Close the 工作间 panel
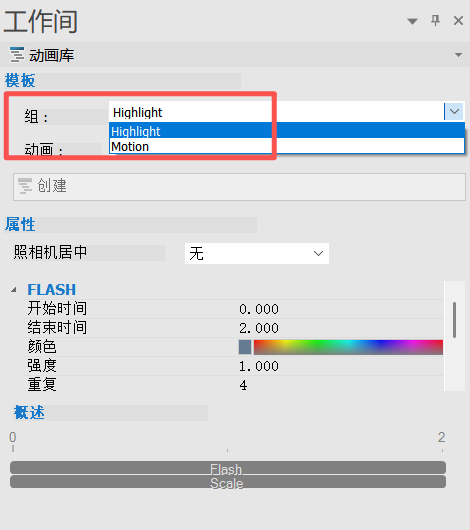Viewport: 470px width, 530px height. 458,21
